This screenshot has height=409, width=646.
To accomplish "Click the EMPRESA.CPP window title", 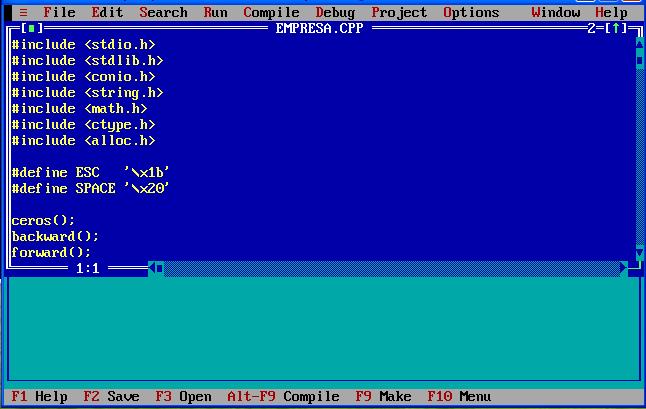I will coord(319,28).
